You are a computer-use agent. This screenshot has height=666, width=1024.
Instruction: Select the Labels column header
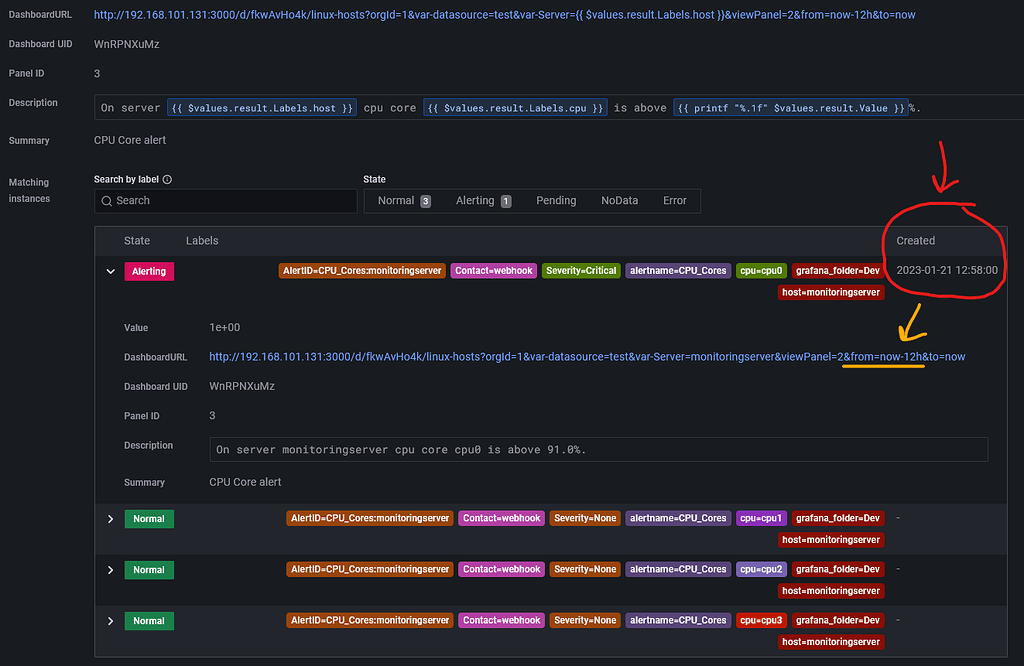[x=201, y=240]
